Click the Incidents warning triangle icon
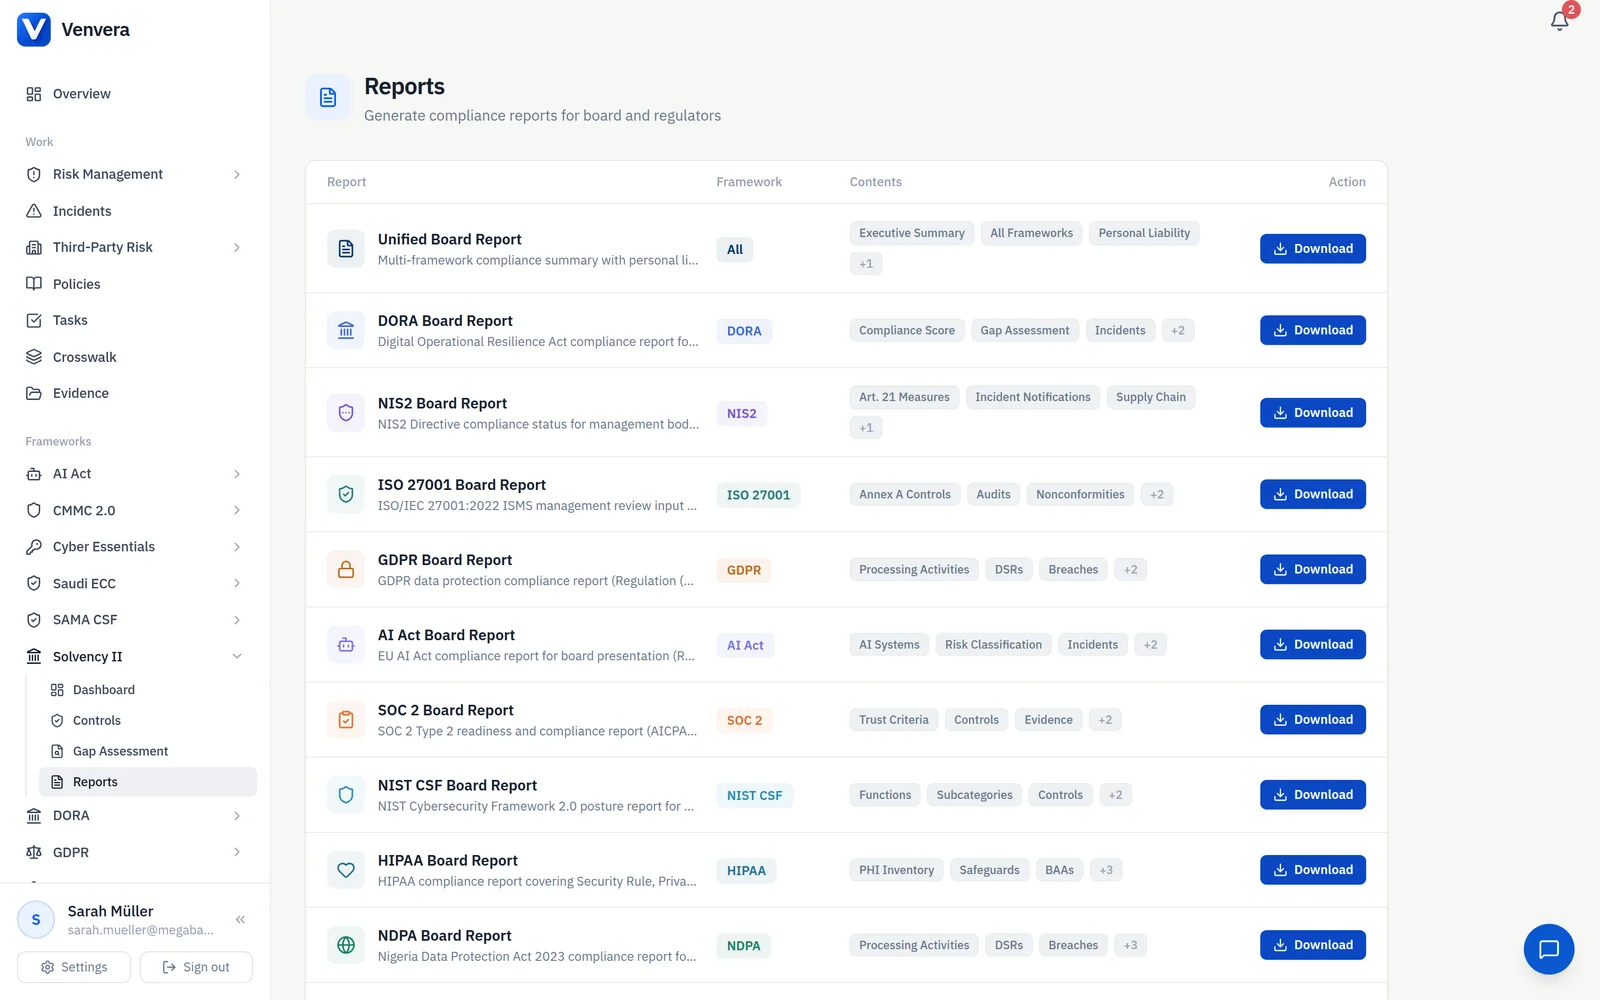Image resolution: width=1600 pixels, height=1000 pixels. click(x=34, y=211)
